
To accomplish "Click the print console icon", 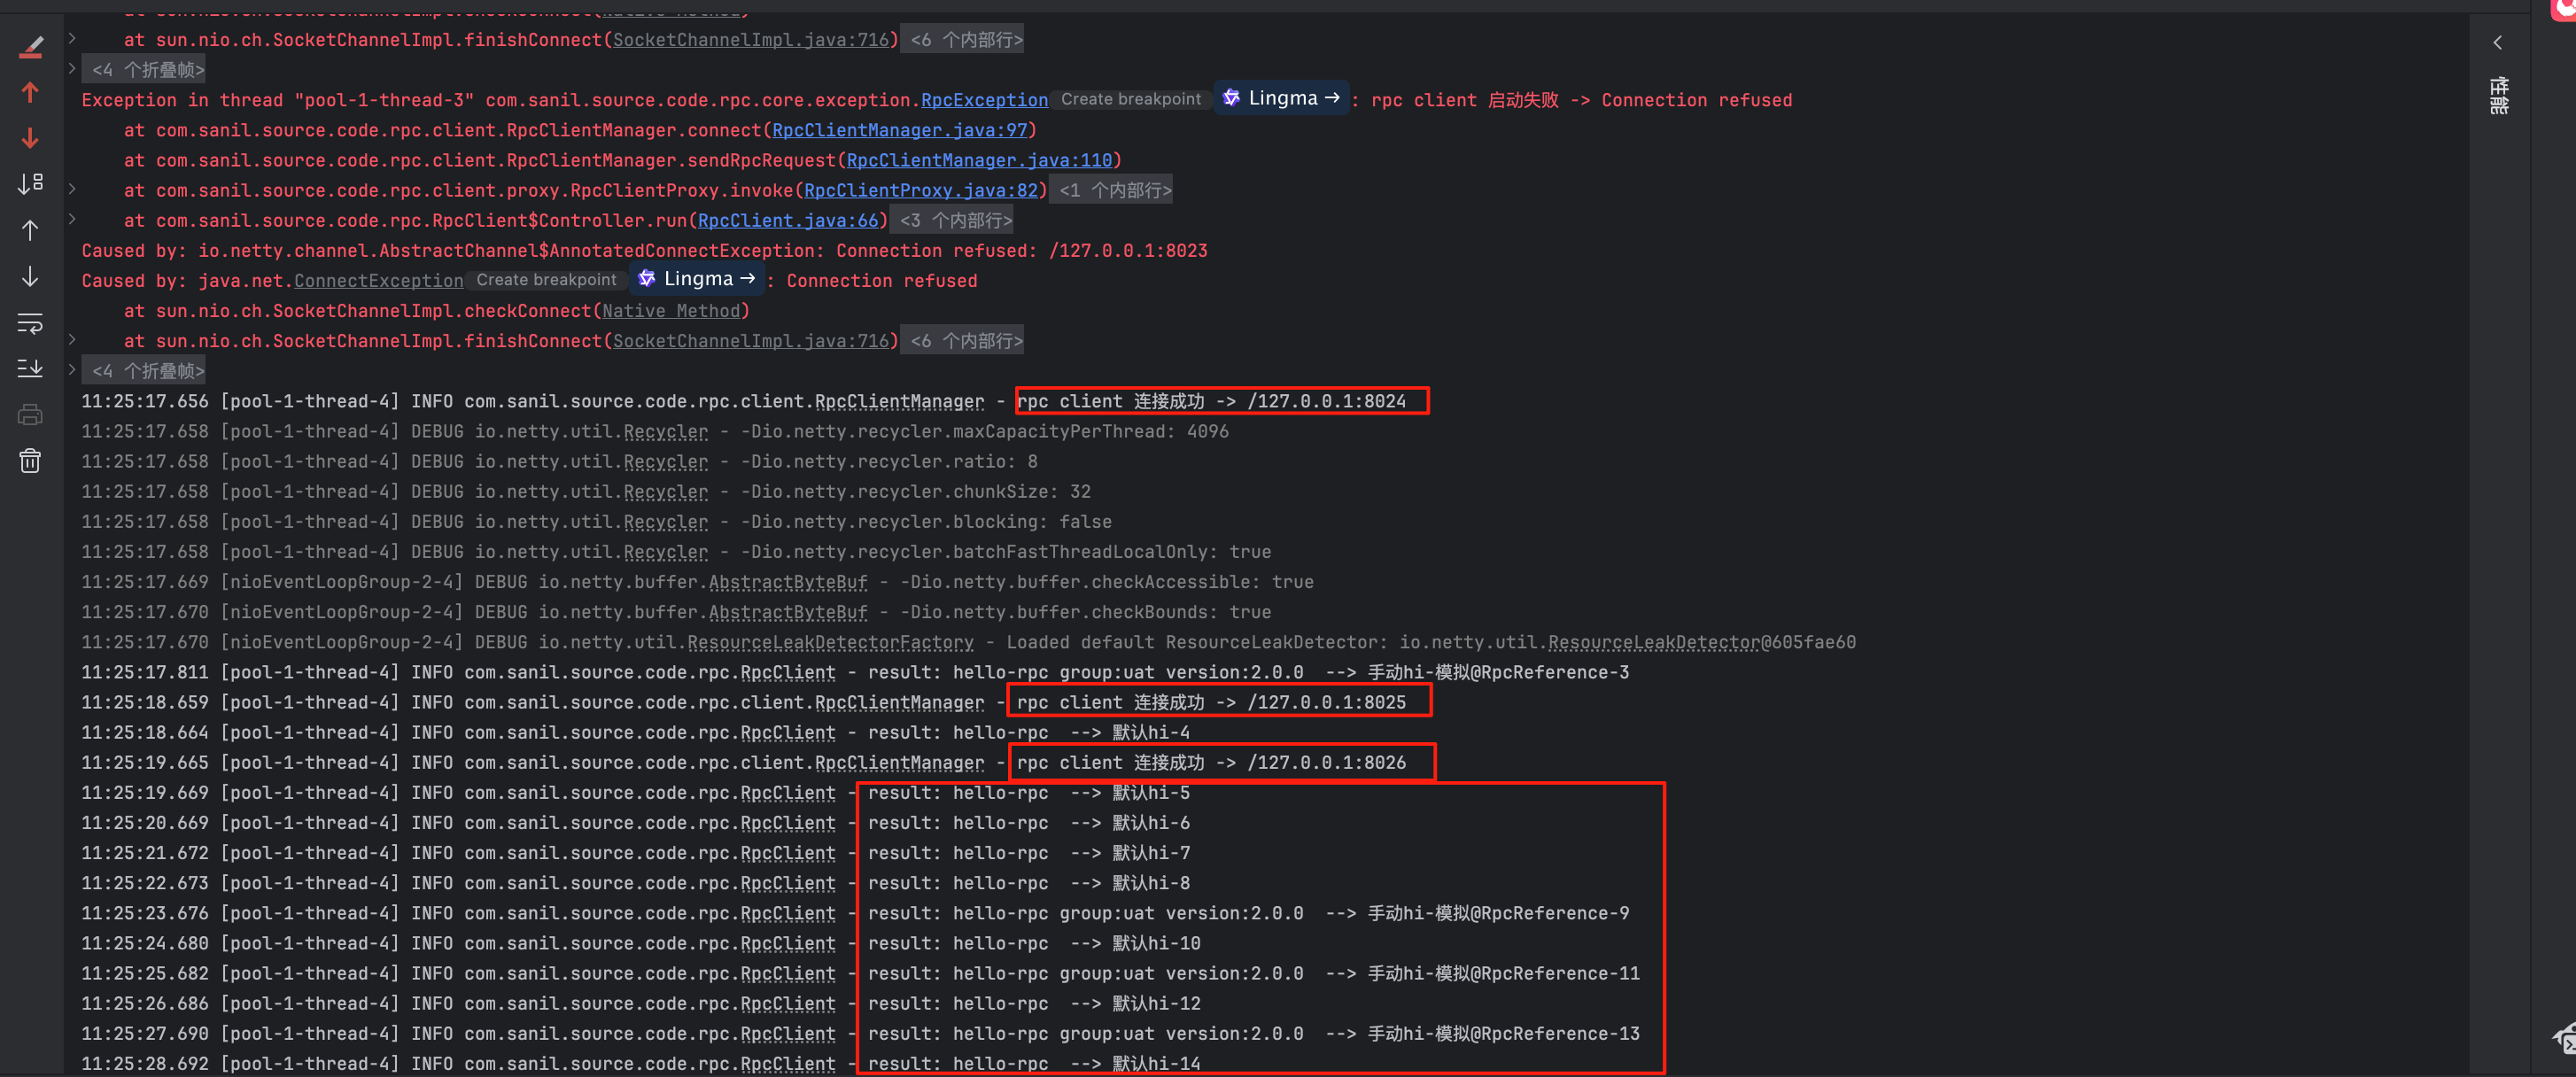I will (31, 415).
